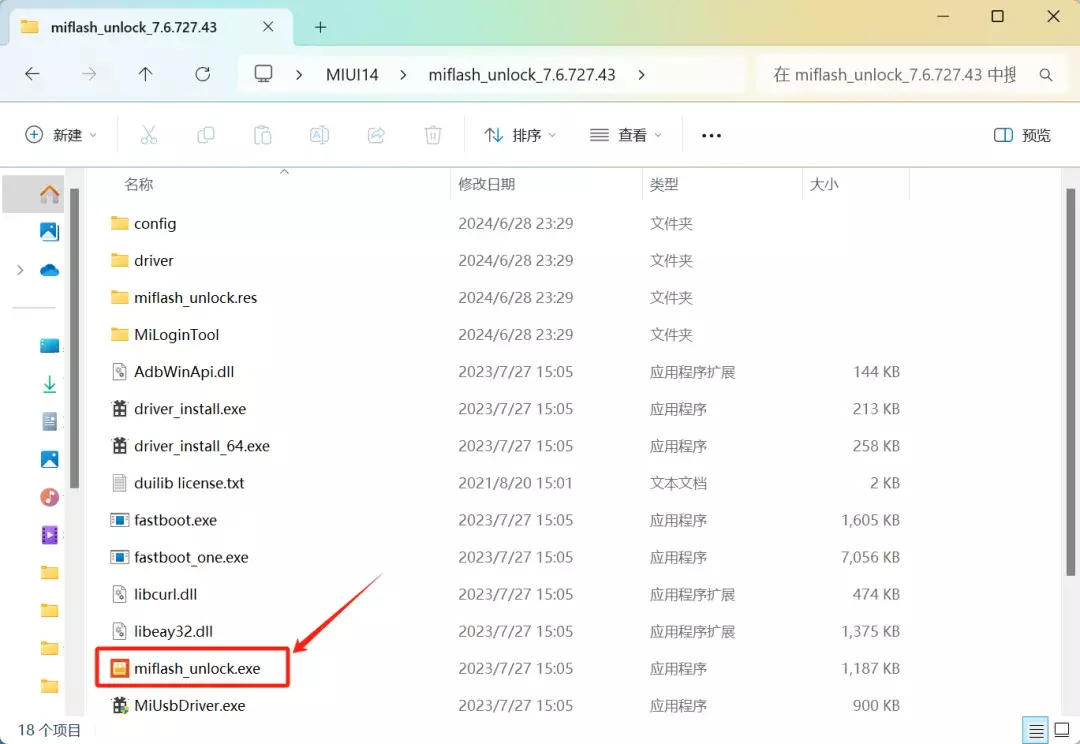The height and width of the screenshot is (744, 1080).
Task: Open Downloads shortcut in the sidebar
Action: tap(49, 384)
